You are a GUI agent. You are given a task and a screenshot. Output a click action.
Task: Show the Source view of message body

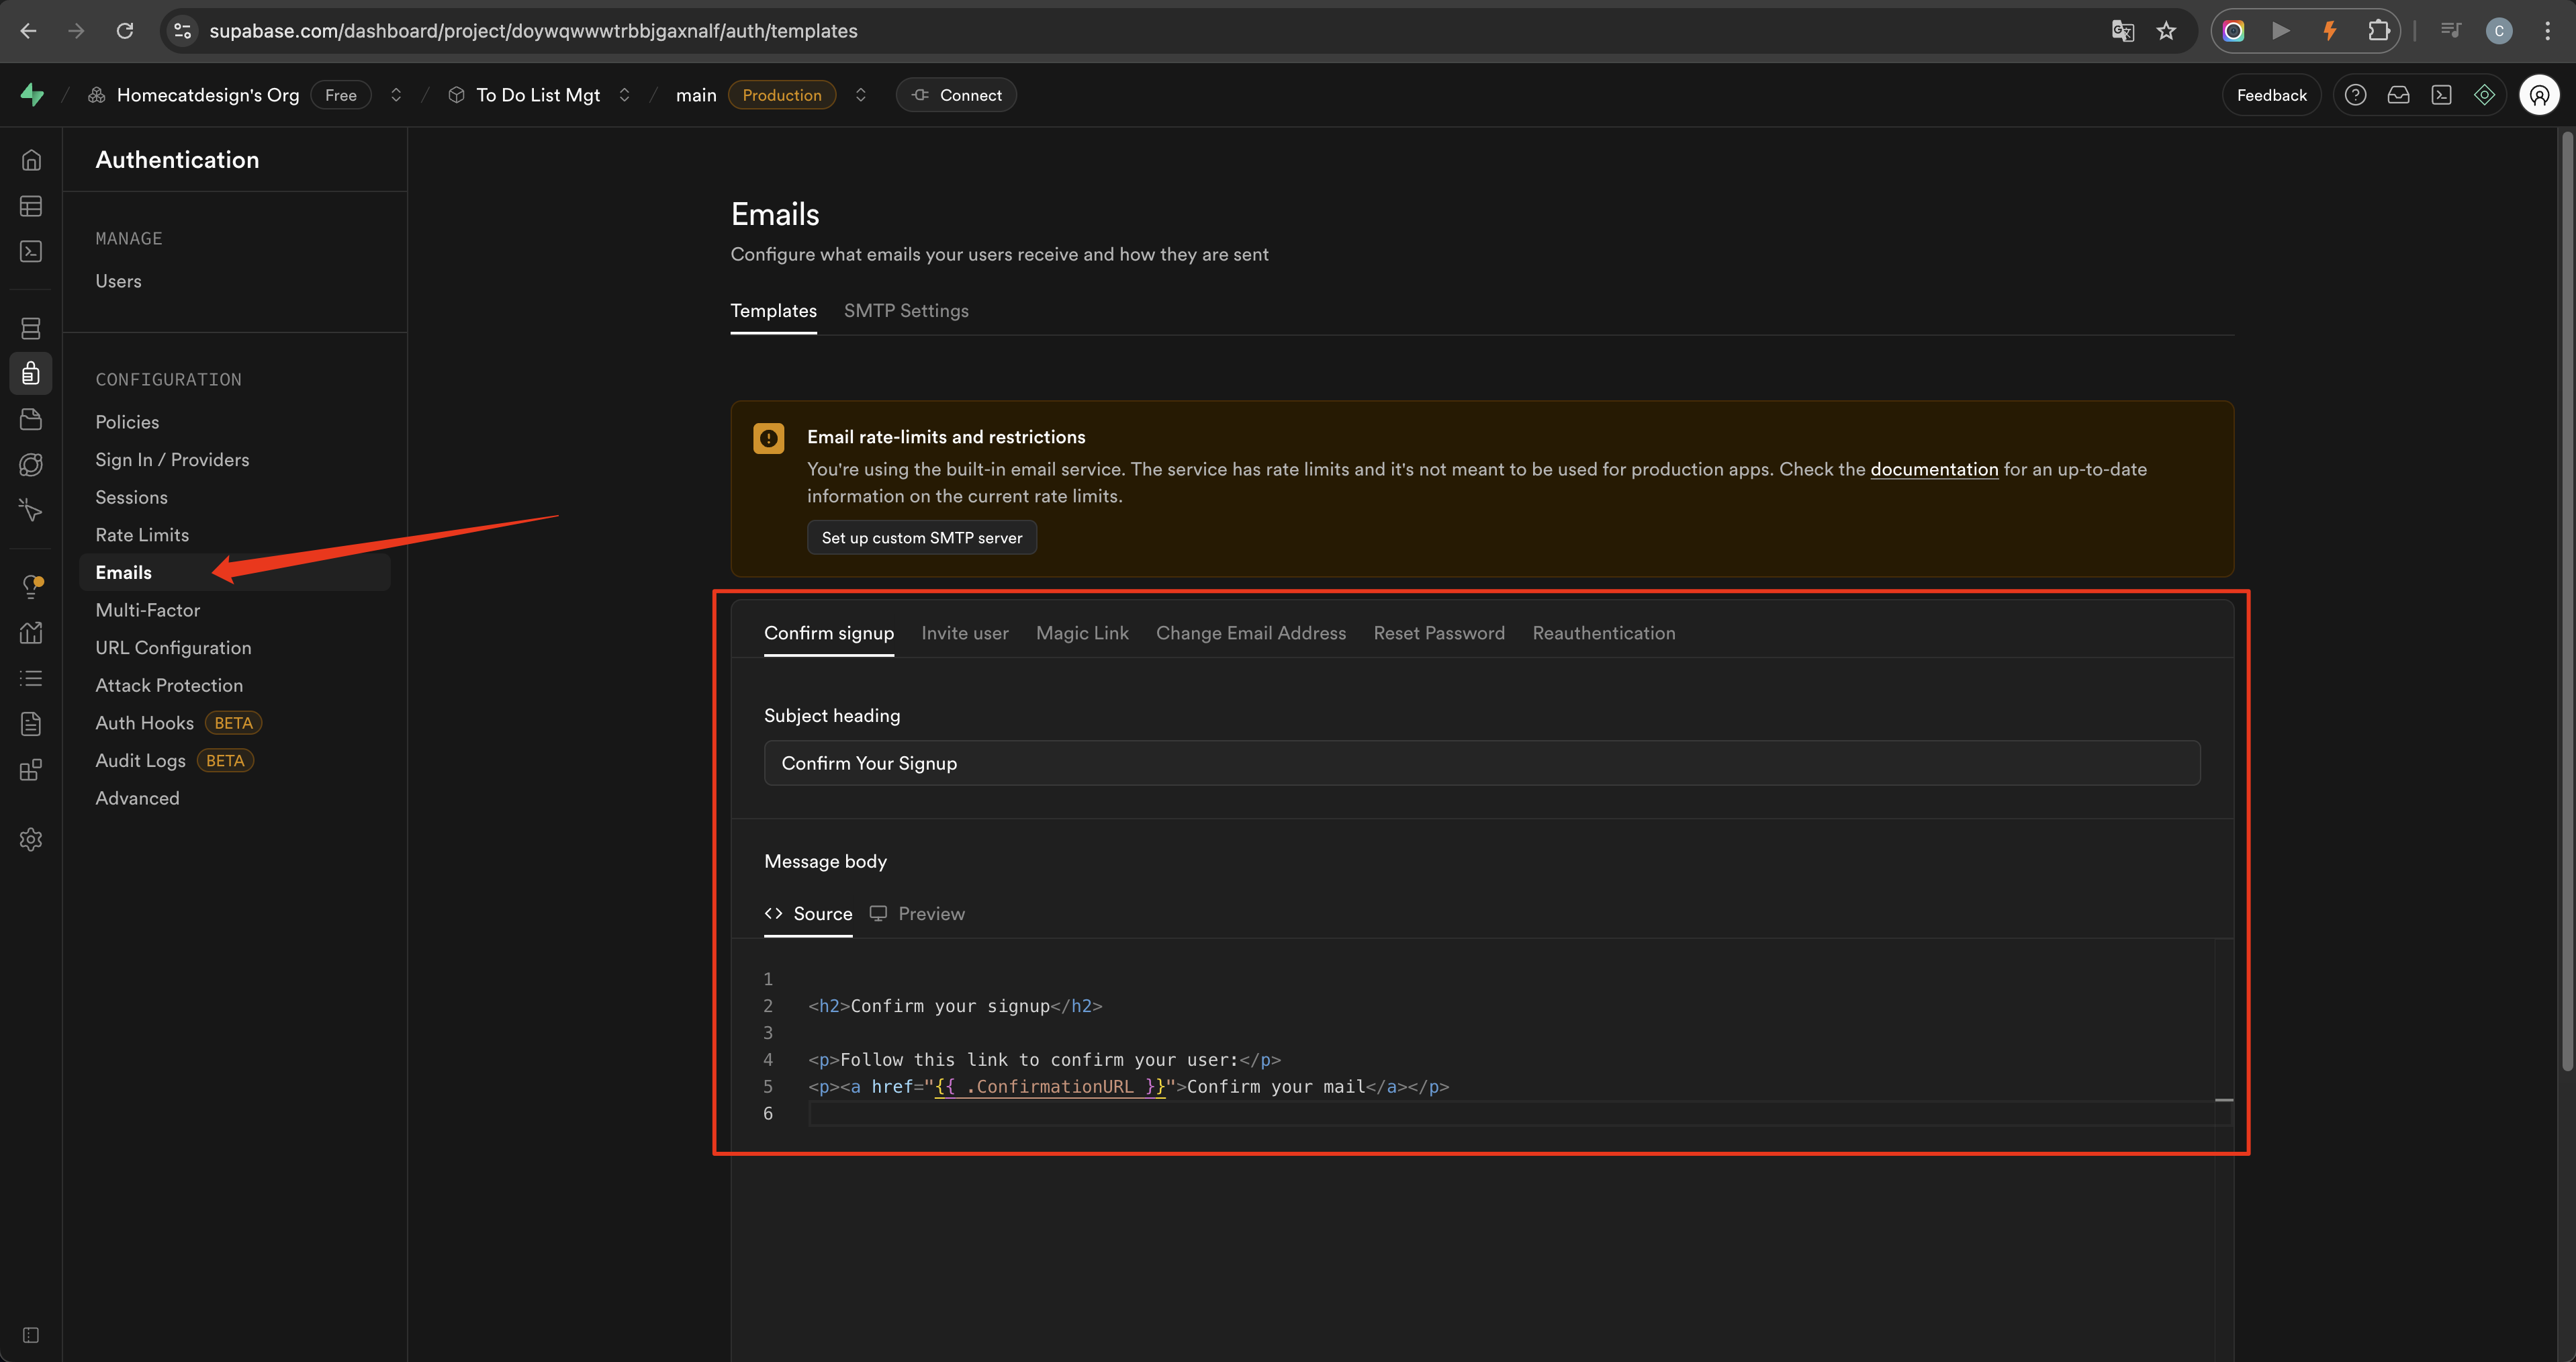pyautogui.click(x=808, y=914)
